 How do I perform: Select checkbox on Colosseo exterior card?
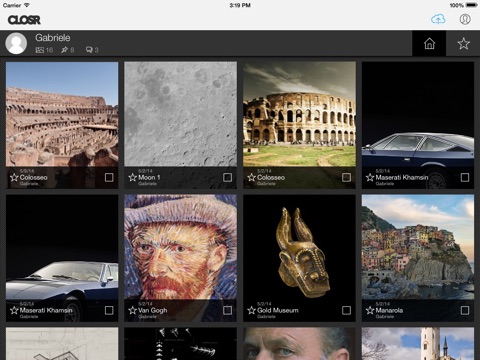346,177
